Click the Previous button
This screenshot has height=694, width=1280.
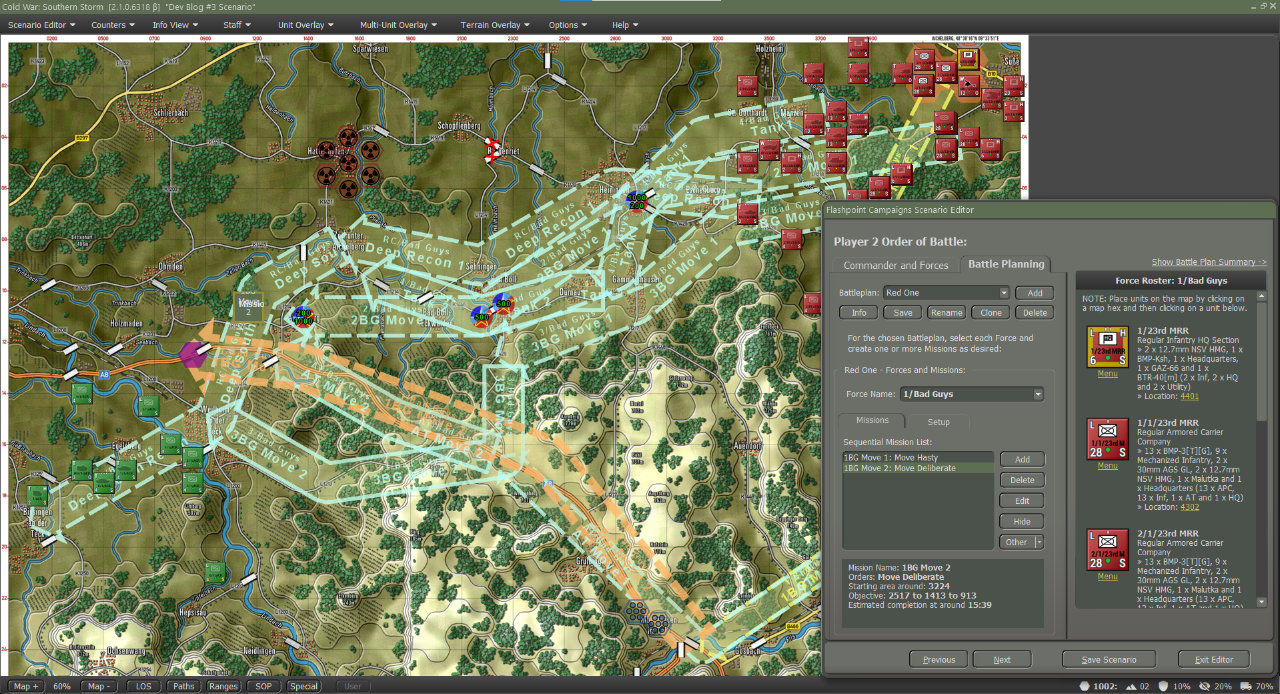pos(939,659)
